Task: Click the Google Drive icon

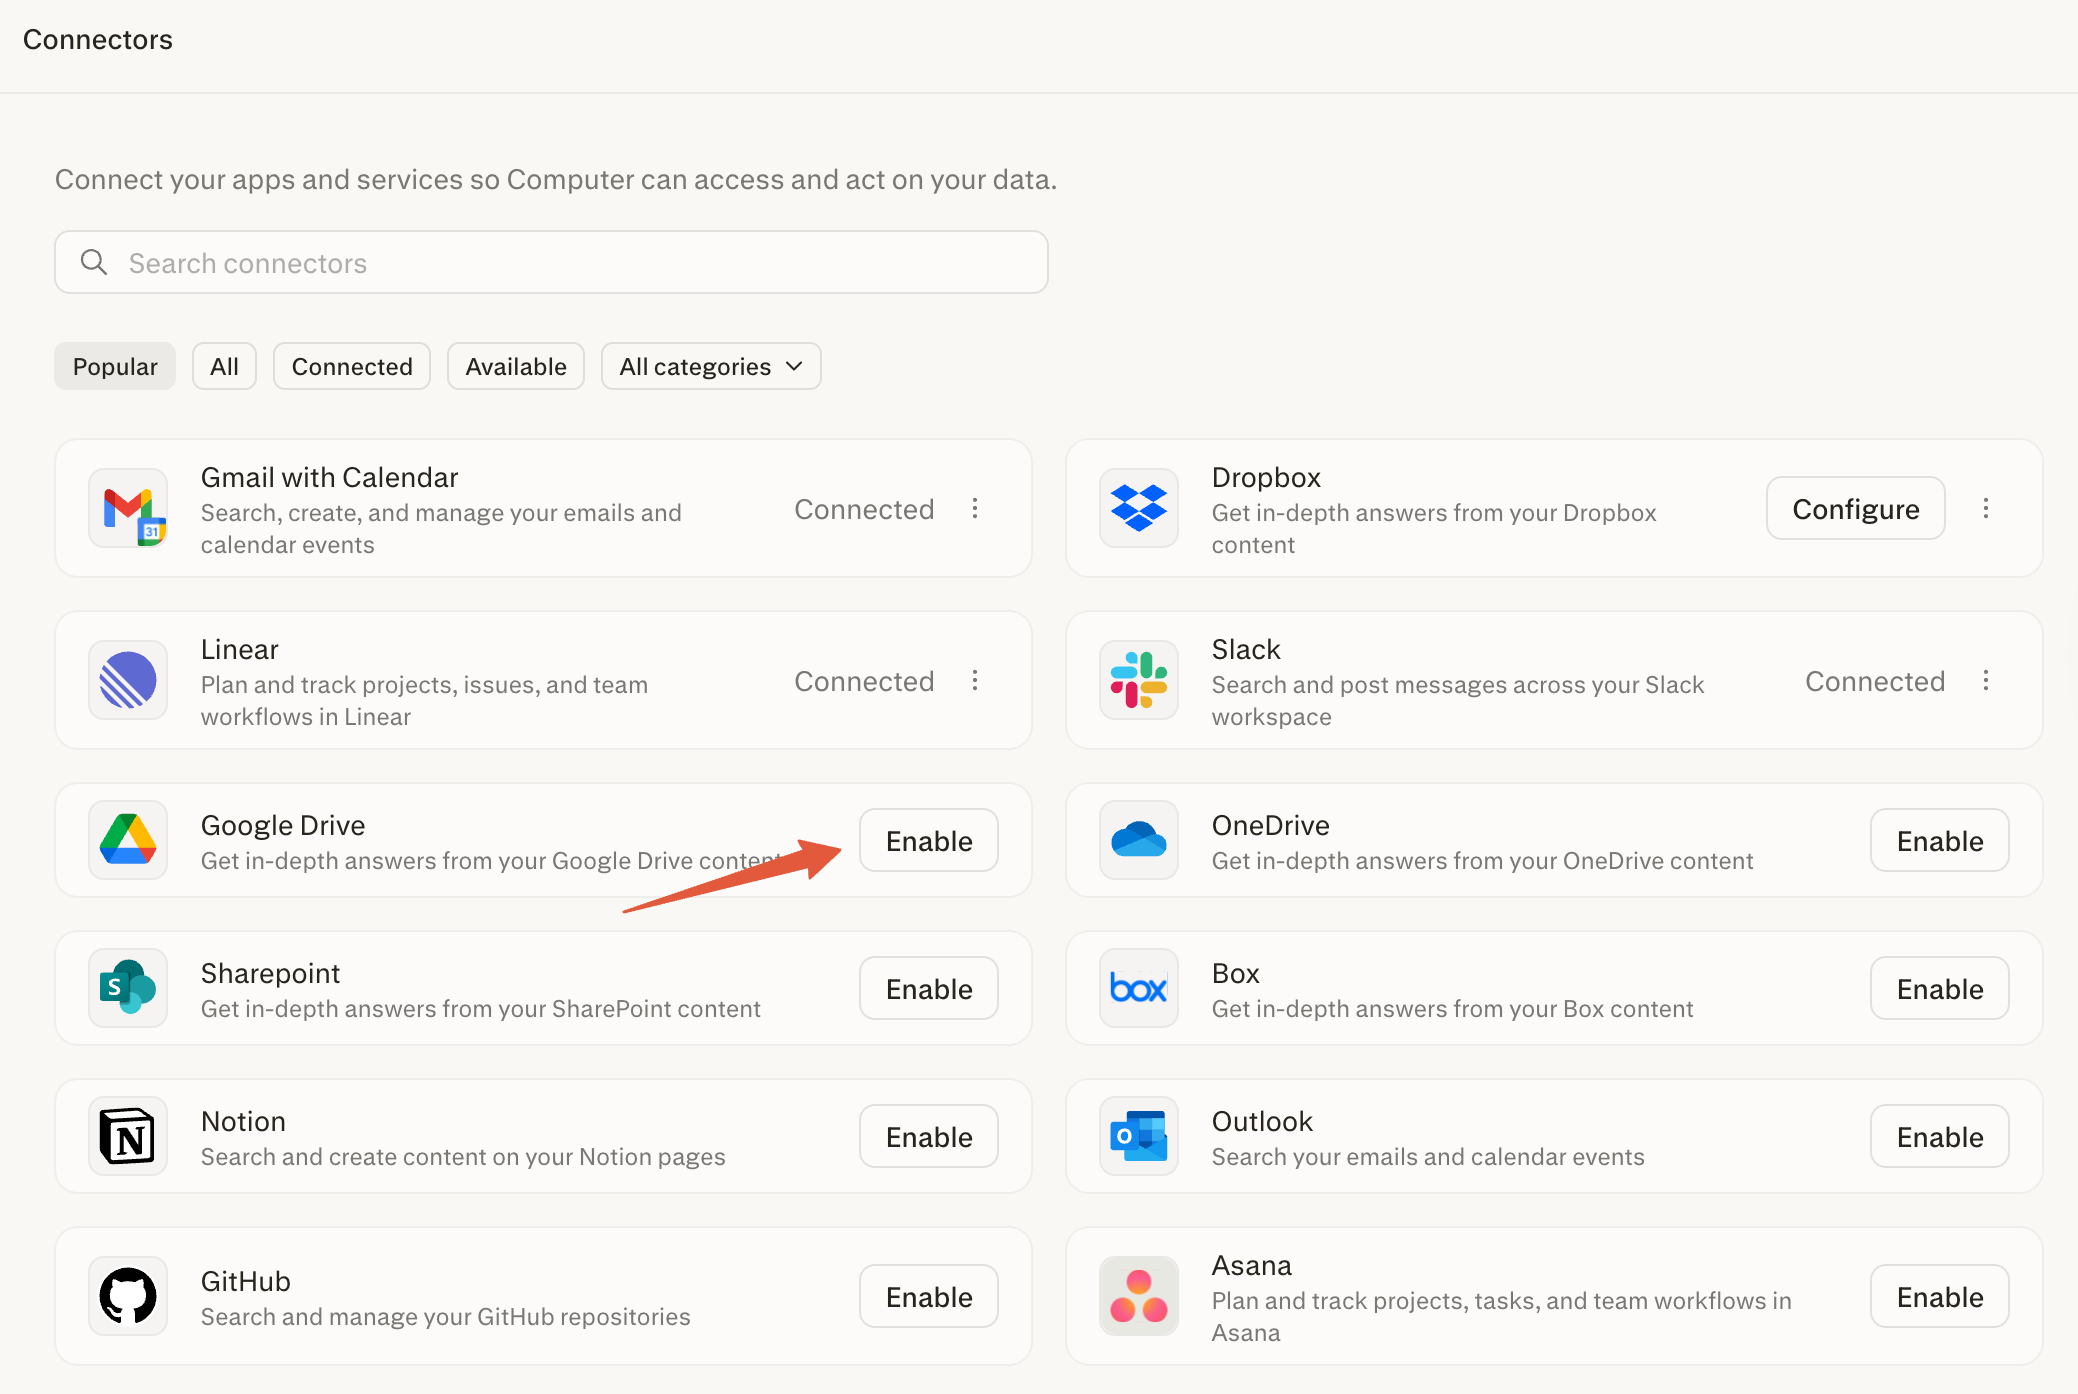Action: (128, 840)
